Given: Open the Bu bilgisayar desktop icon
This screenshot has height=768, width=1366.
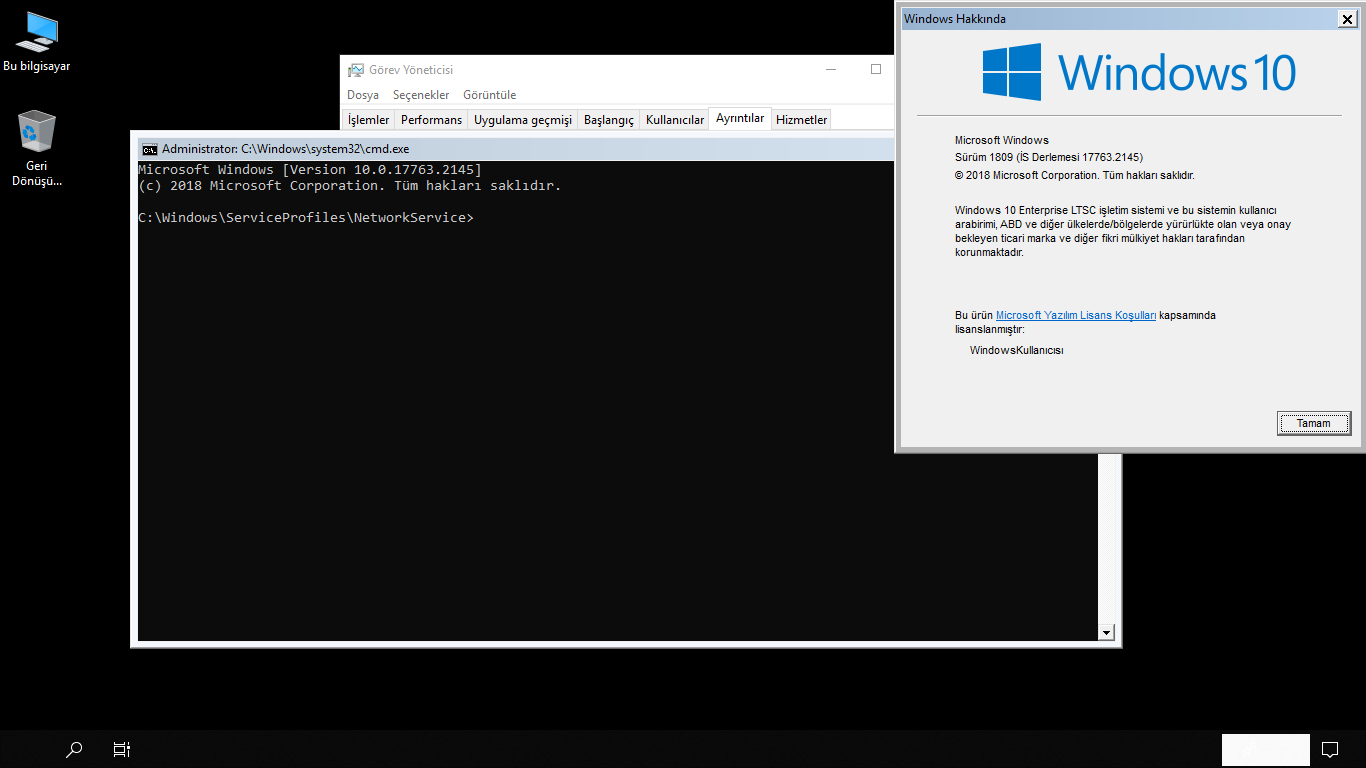Looking at the screenshot, I should coord(37,43).
